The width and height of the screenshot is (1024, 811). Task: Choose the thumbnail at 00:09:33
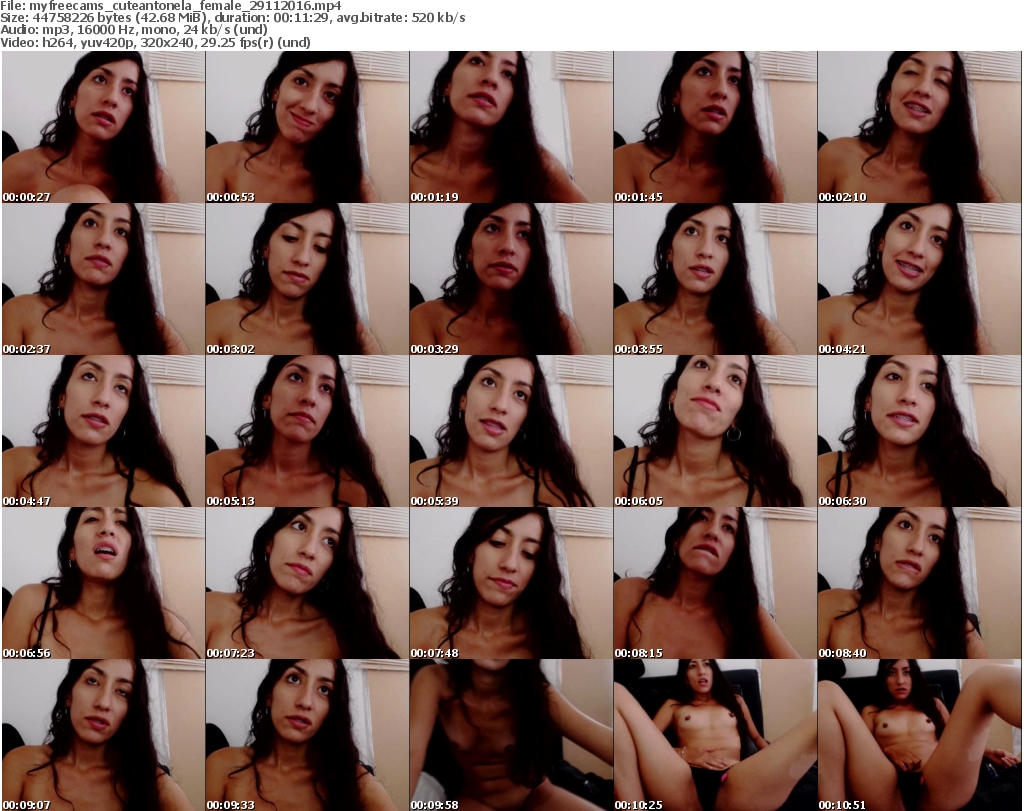[307, 735]
